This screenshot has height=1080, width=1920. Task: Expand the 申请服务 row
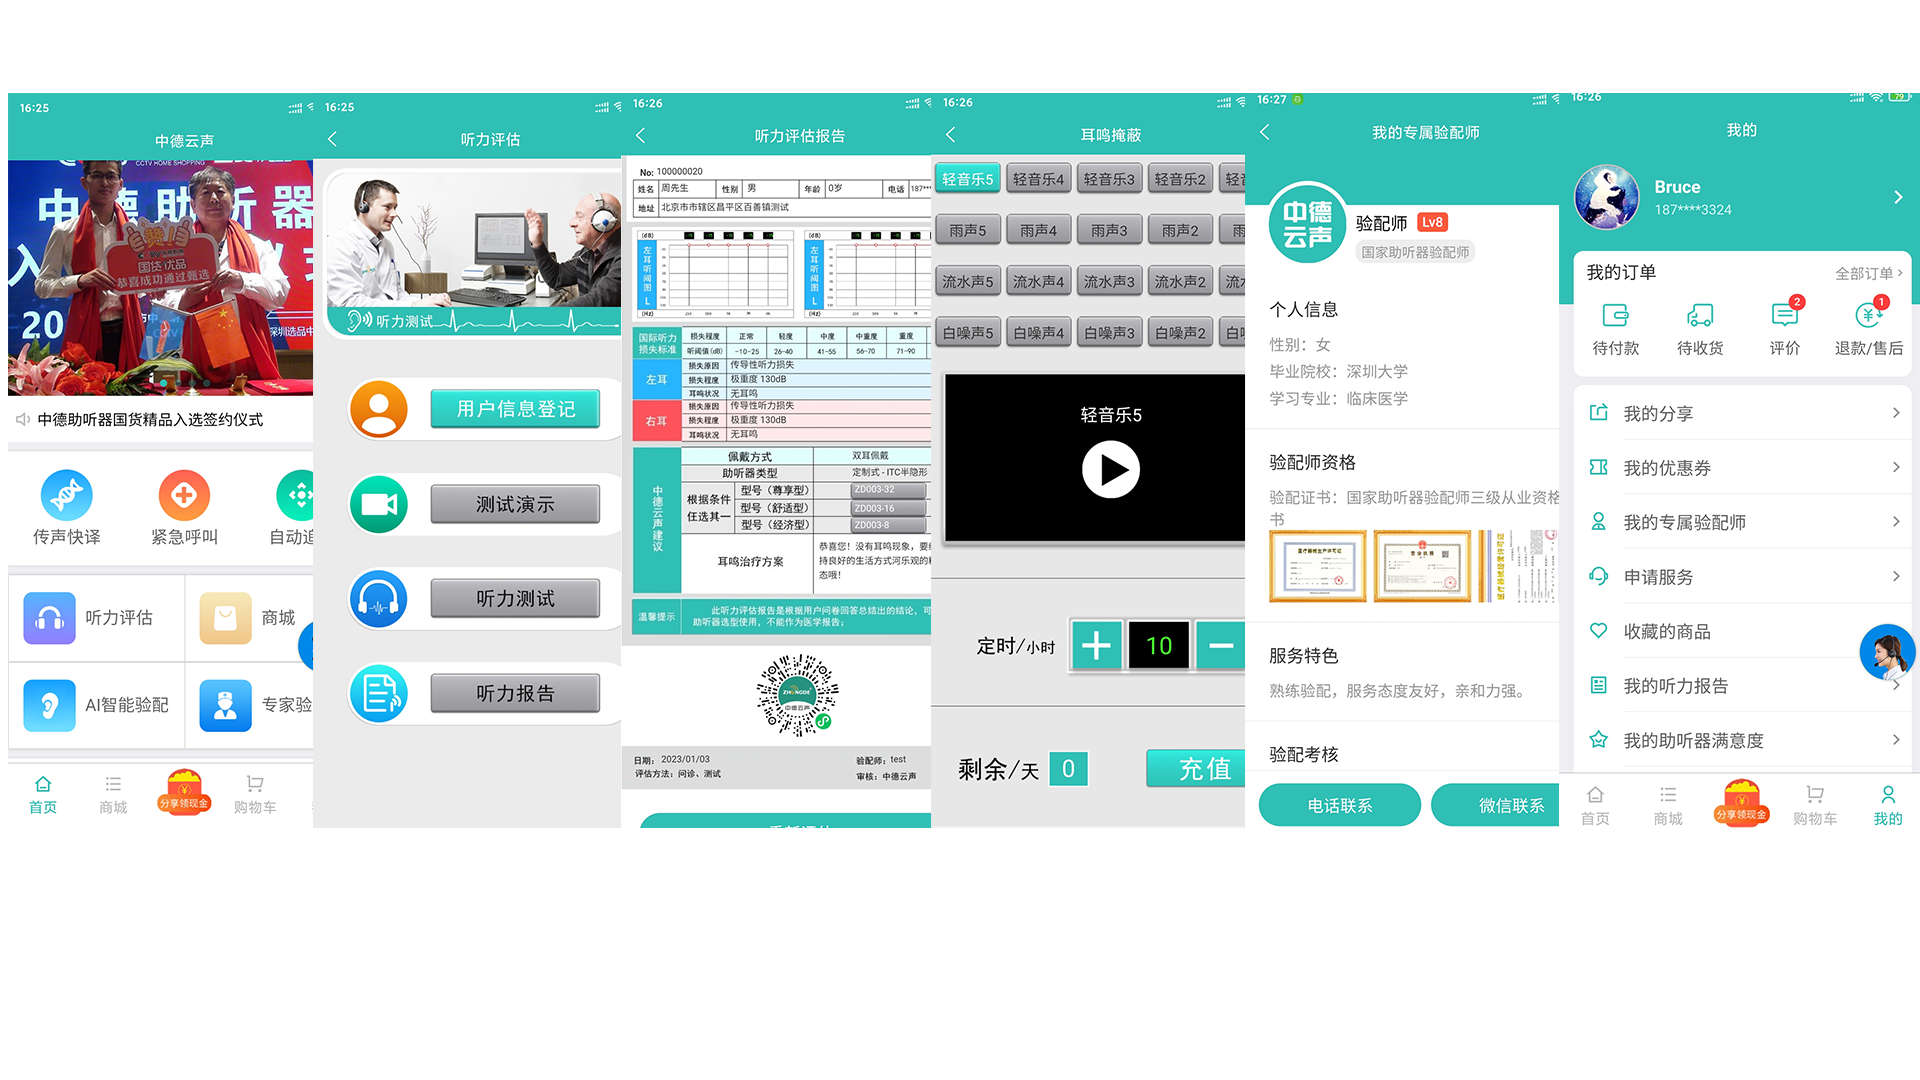pyautogui.click(x=1744, y=577)
